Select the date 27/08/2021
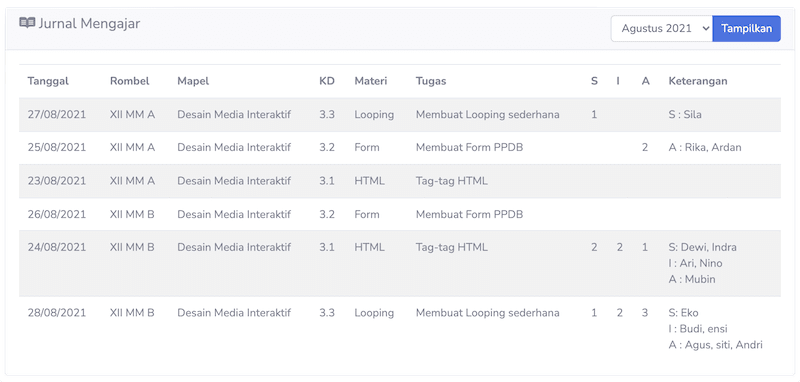This screenshot has width=800, height=382. pyautogui.click(x=57, y=114)
